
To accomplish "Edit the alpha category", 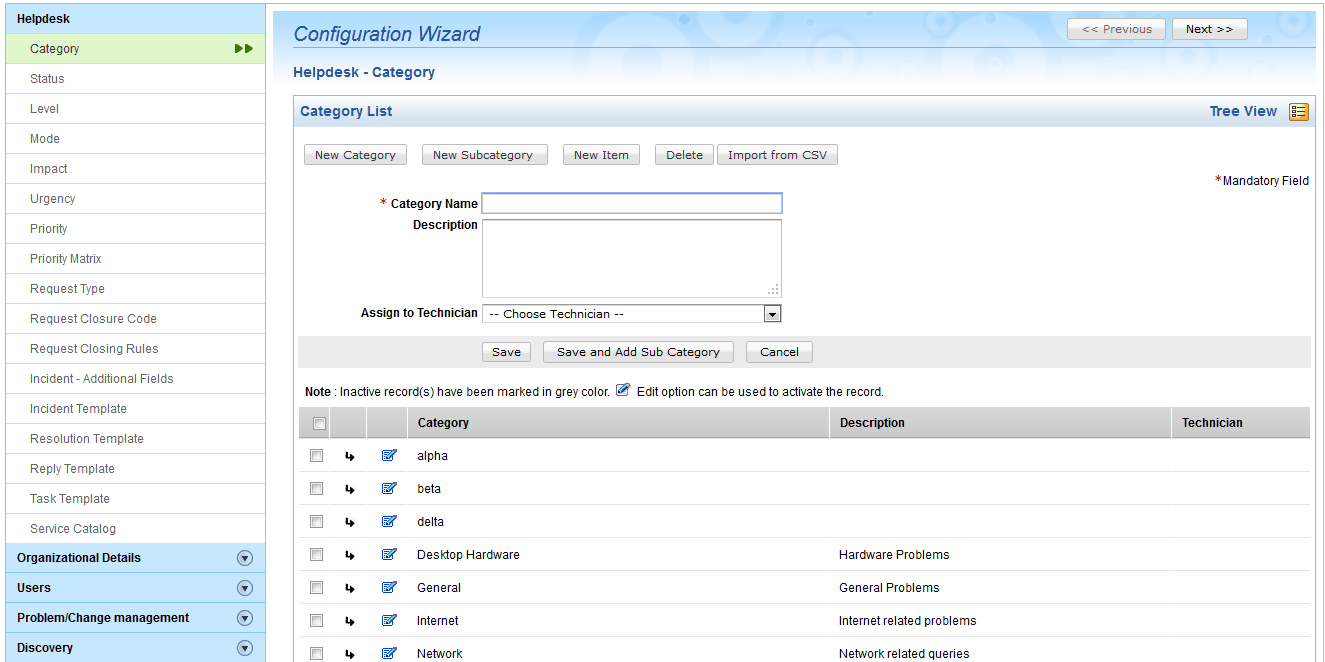I will (x=389, y=456).
